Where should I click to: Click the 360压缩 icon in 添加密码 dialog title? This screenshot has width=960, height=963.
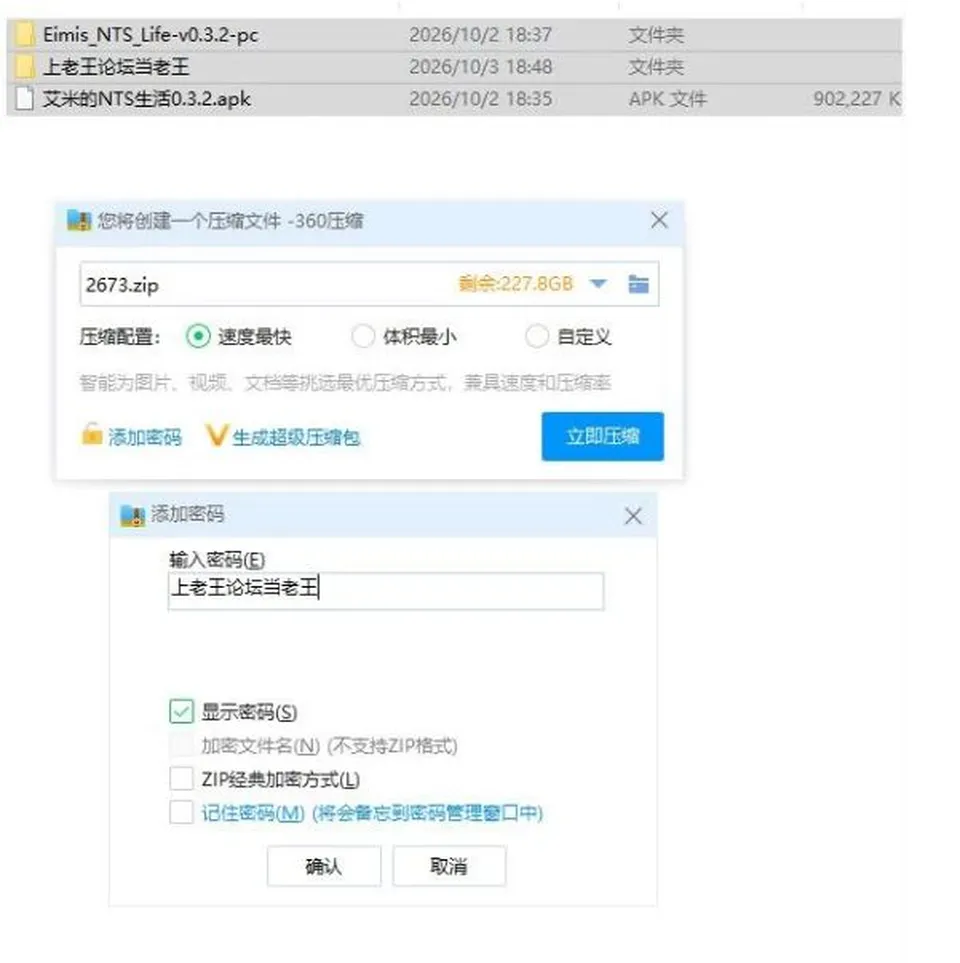click(132, 515)
